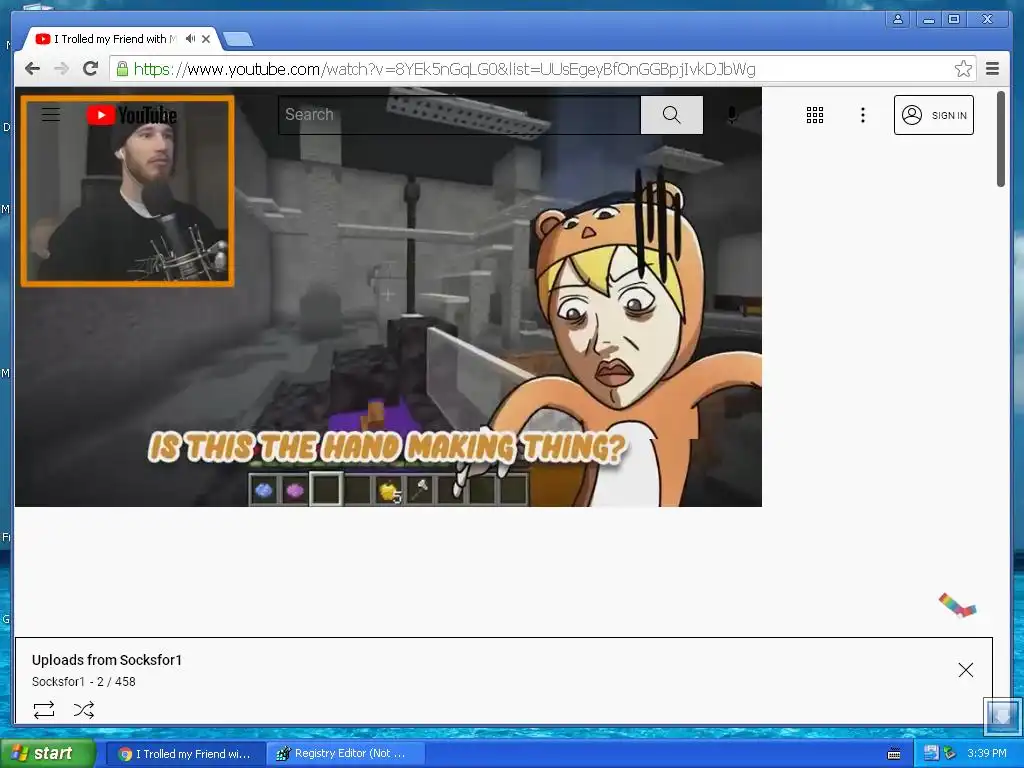
Task: Switch to Chrome taskbar item
Action: (185, 754)
